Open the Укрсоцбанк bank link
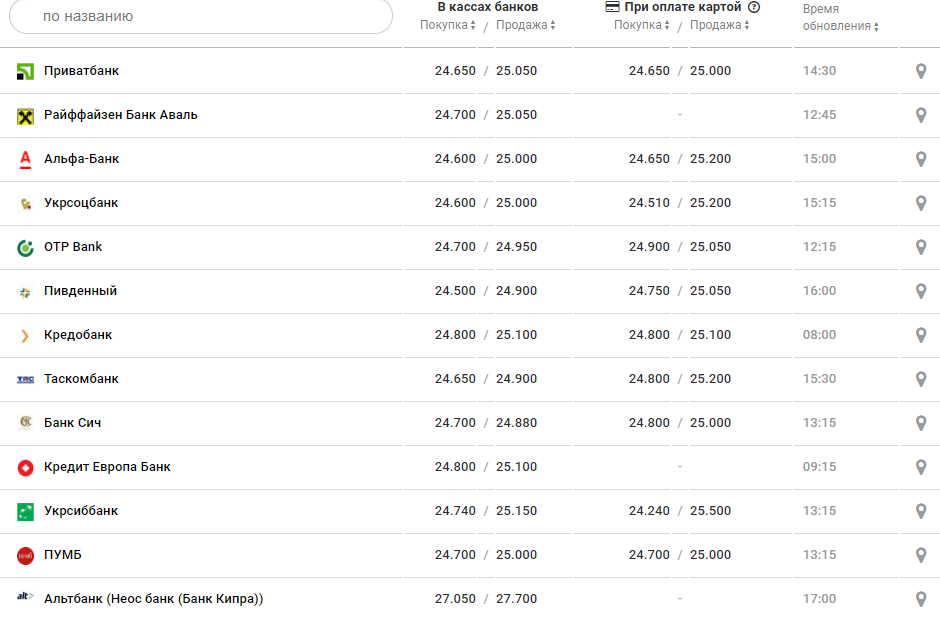The image size is (940, 617). point(81,203)
